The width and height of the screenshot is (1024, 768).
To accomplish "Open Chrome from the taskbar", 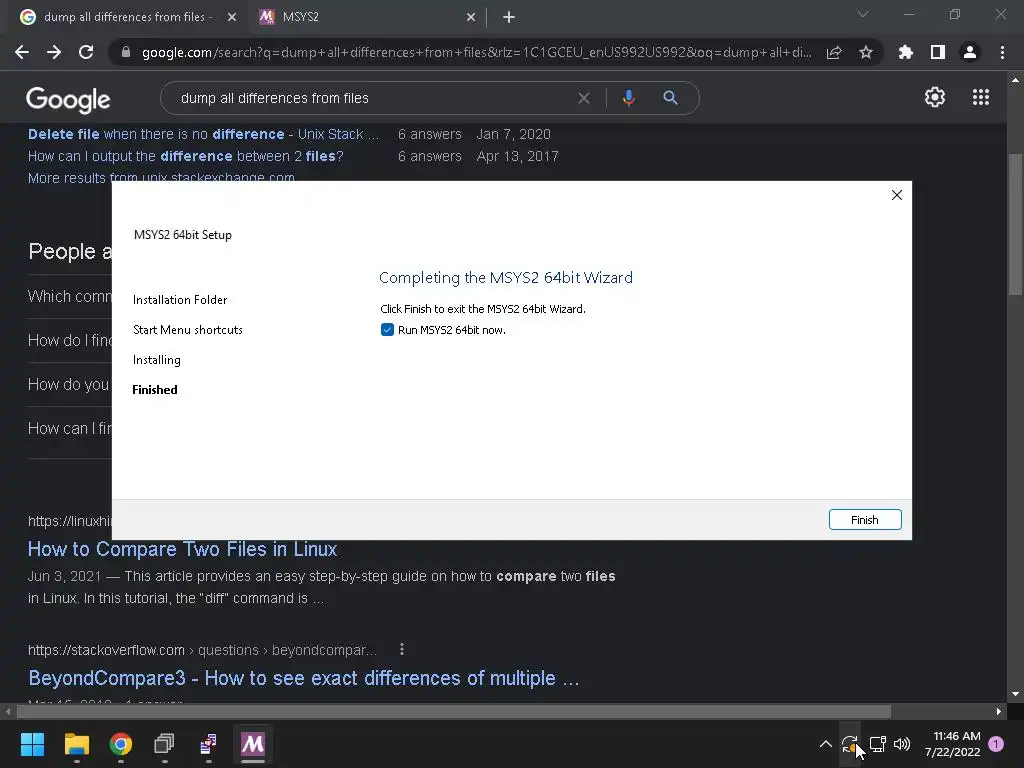I will click(x=121, y=744).
